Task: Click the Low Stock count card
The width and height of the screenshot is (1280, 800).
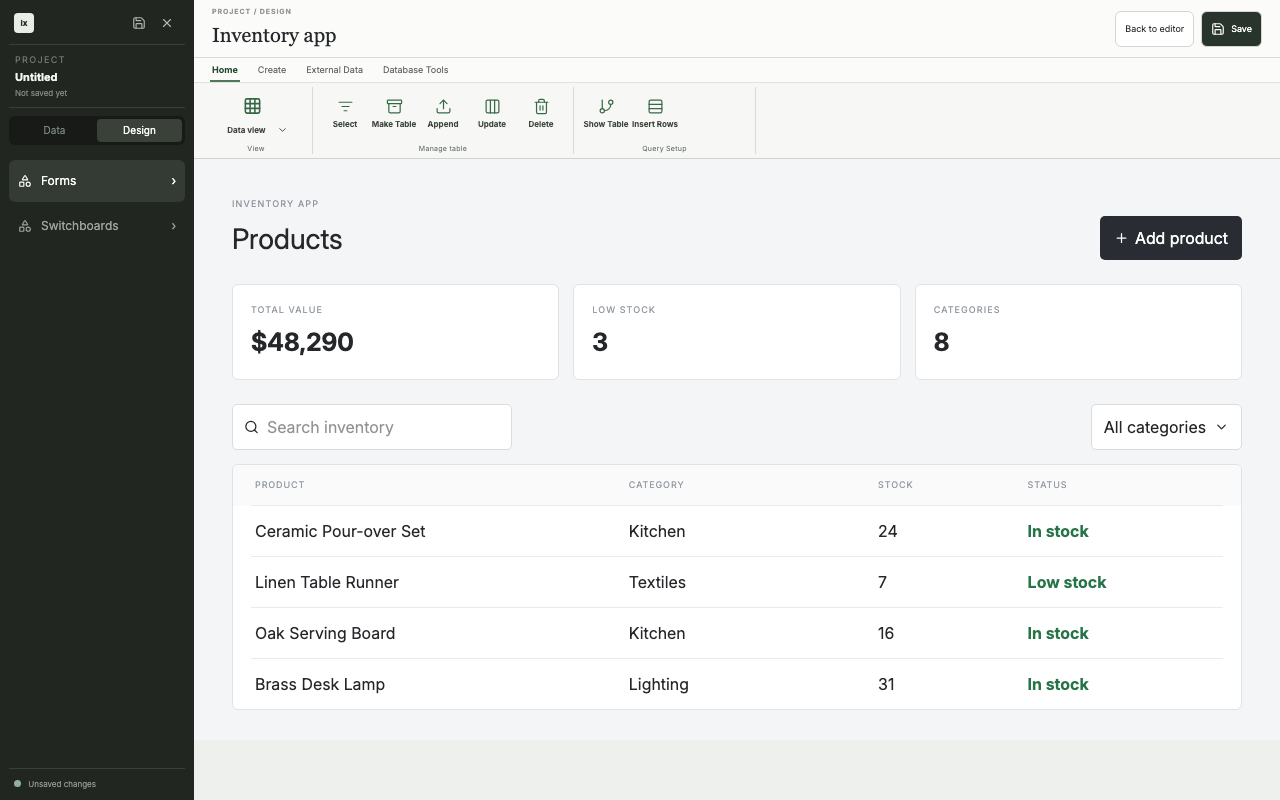Action: [737, 332]
